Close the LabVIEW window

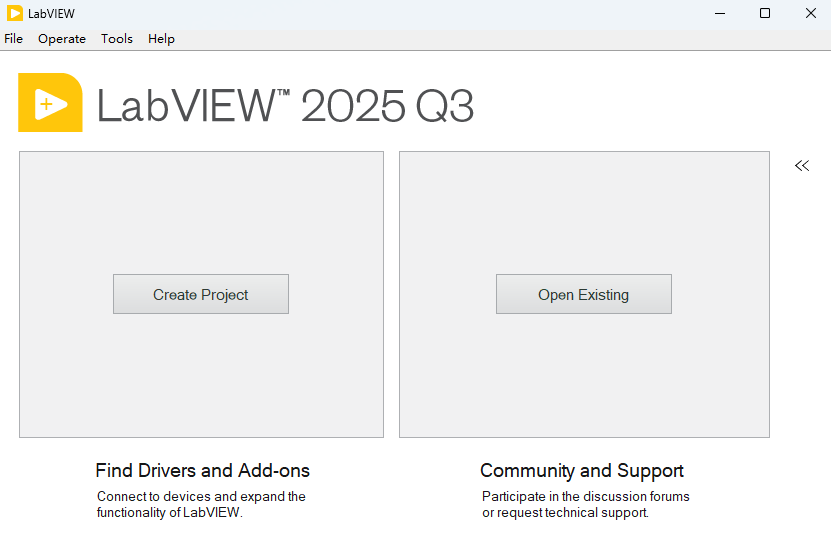click(810, 13)
